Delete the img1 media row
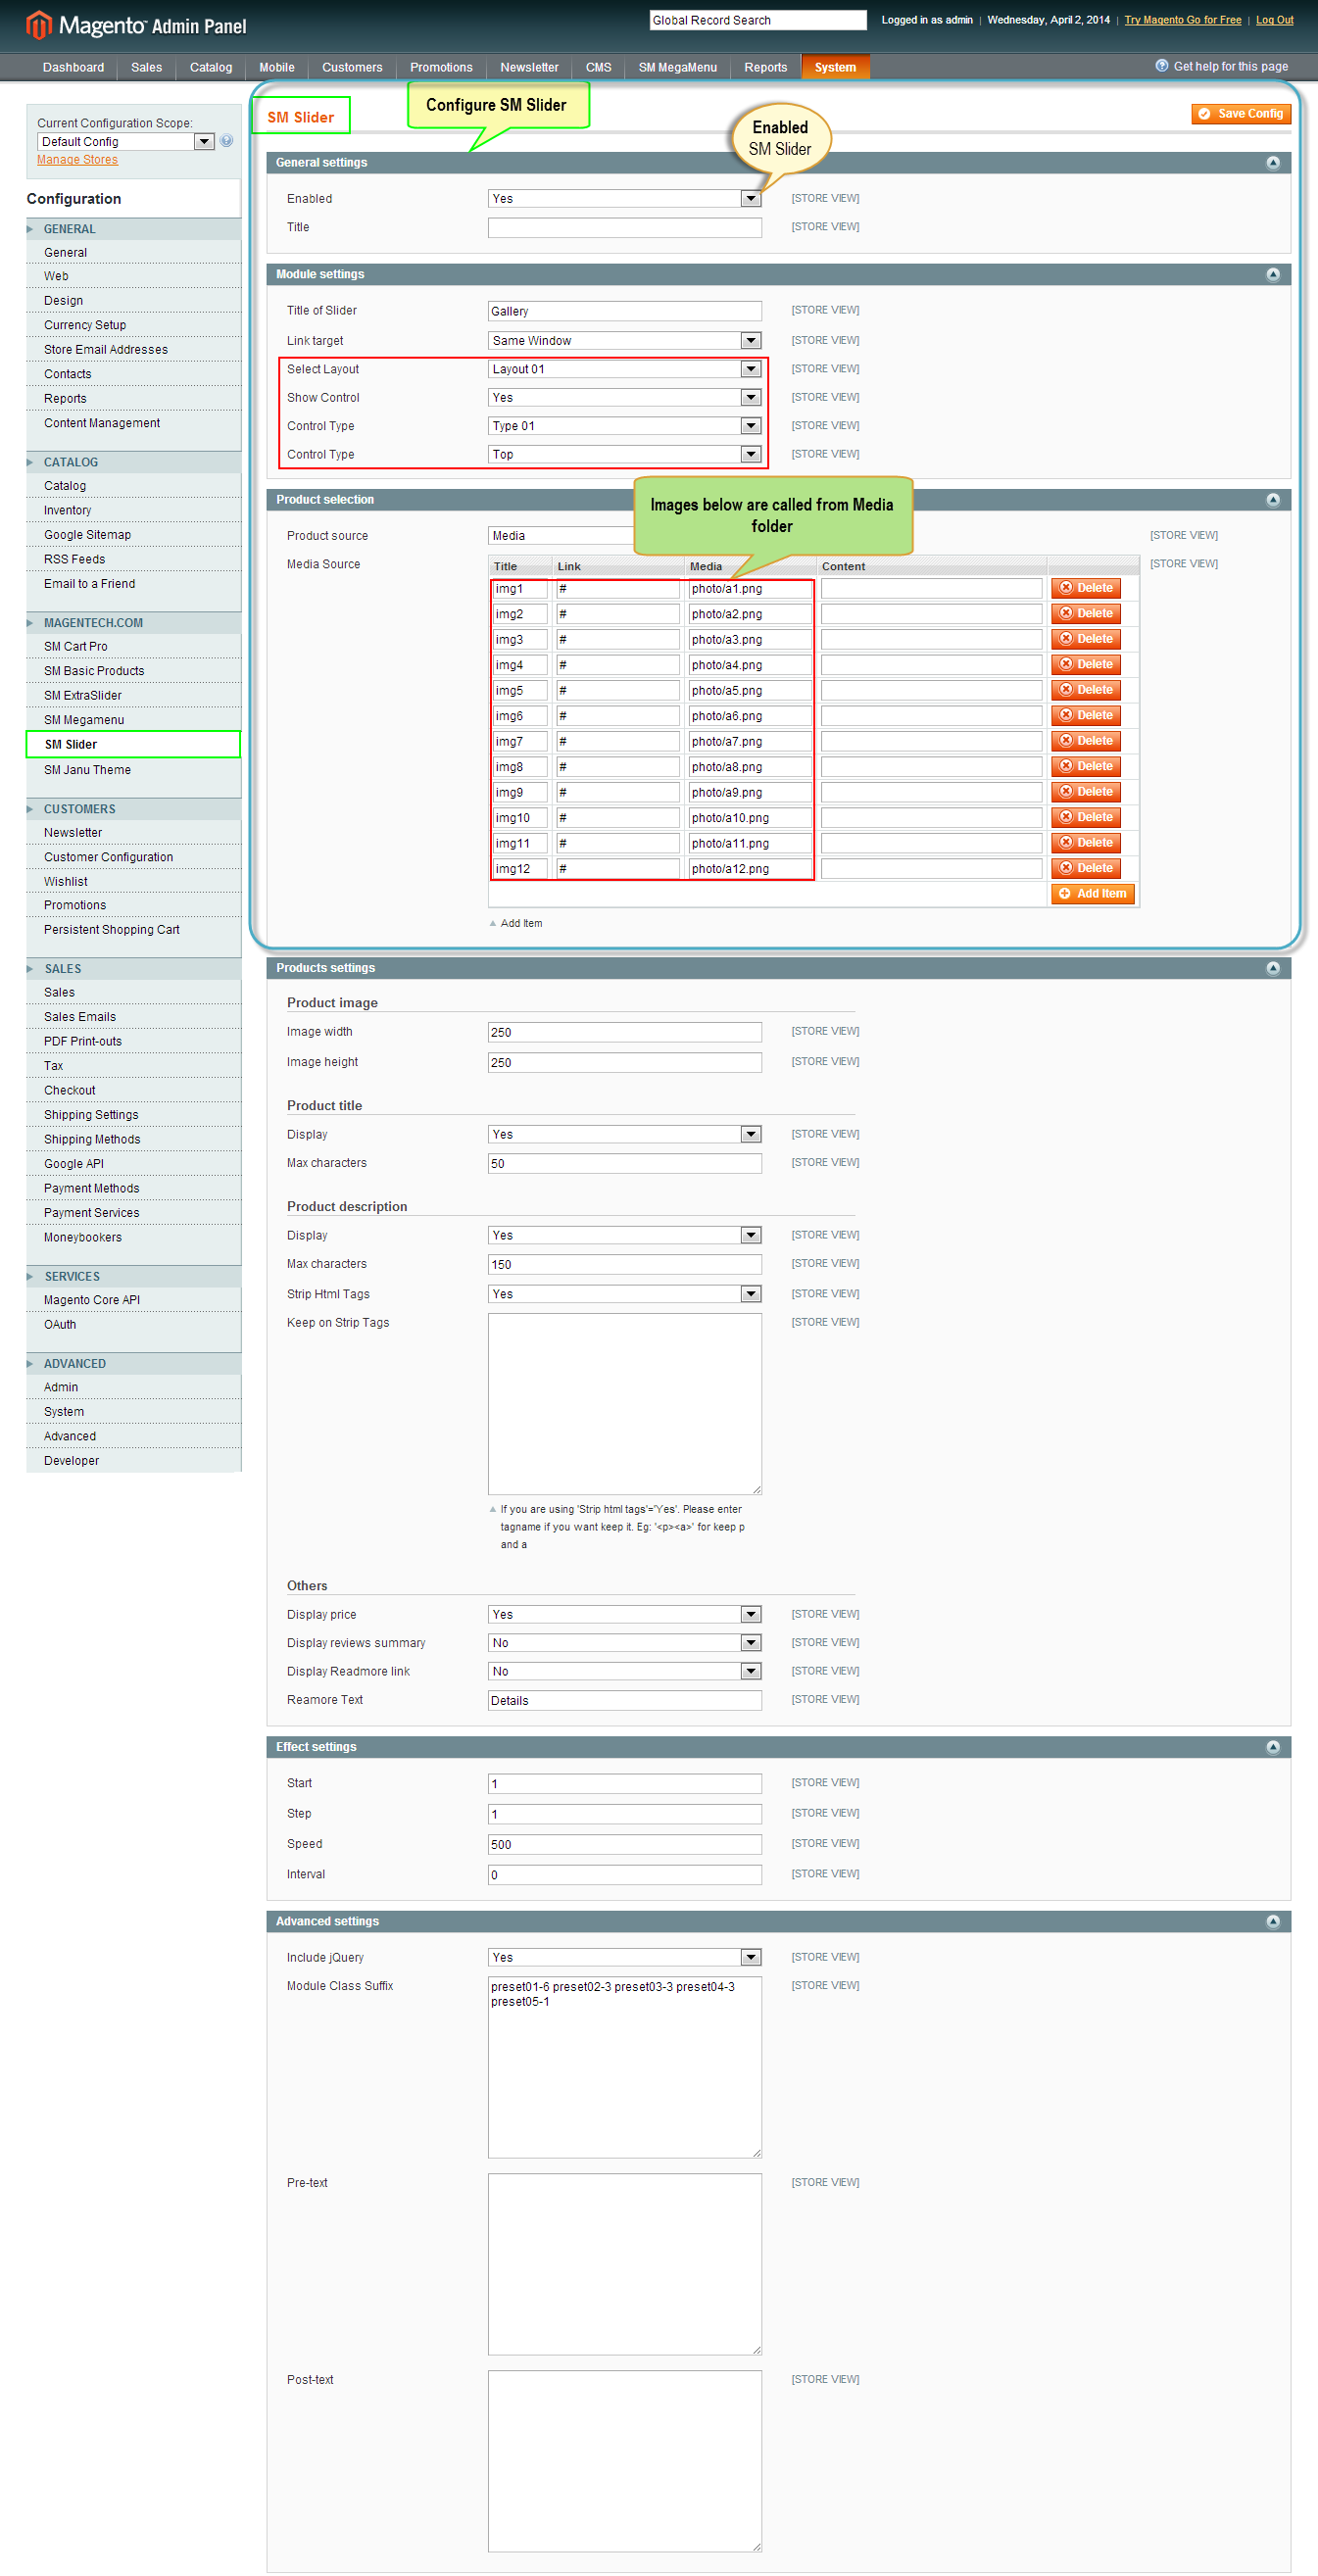The height and width of the screenshot is (2576, 1318). pyautogui.click(x=1085, y=588)
